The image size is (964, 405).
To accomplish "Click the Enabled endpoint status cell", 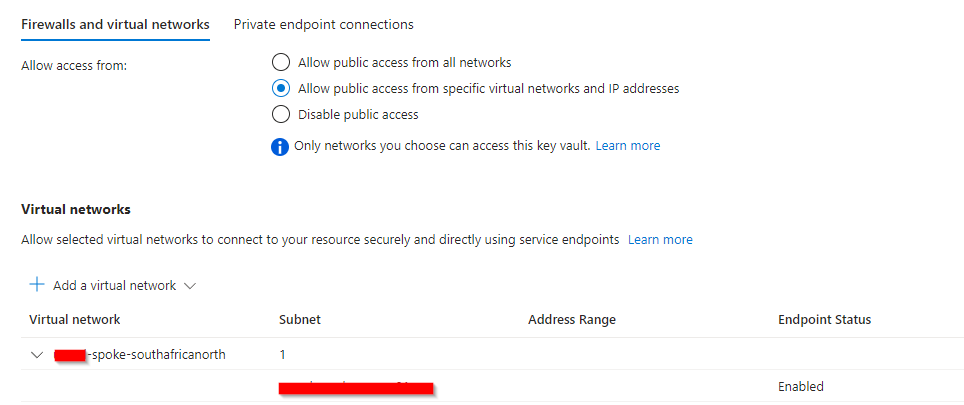I will tap(800, 387).
